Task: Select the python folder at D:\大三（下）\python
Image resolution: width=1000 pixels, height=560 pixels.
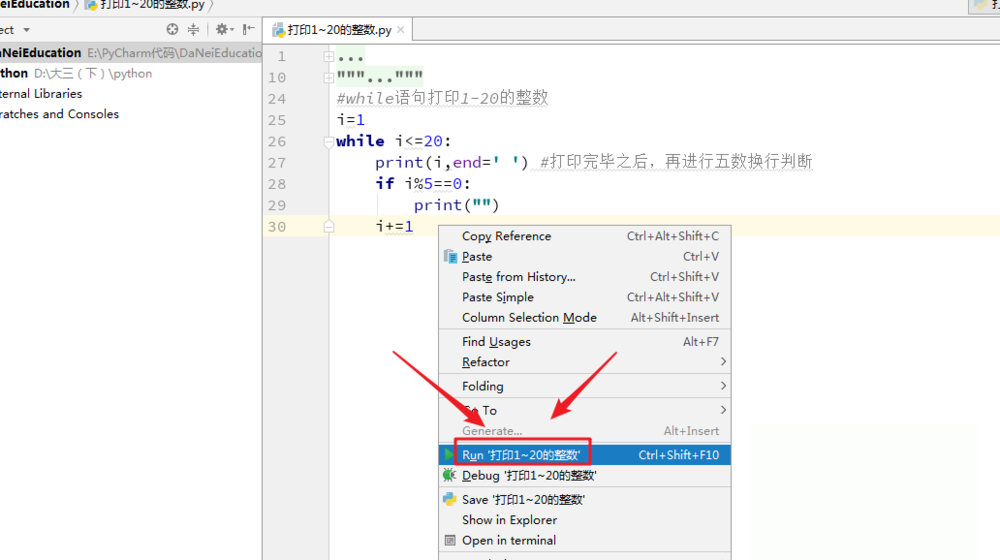Action: [76, 73]
